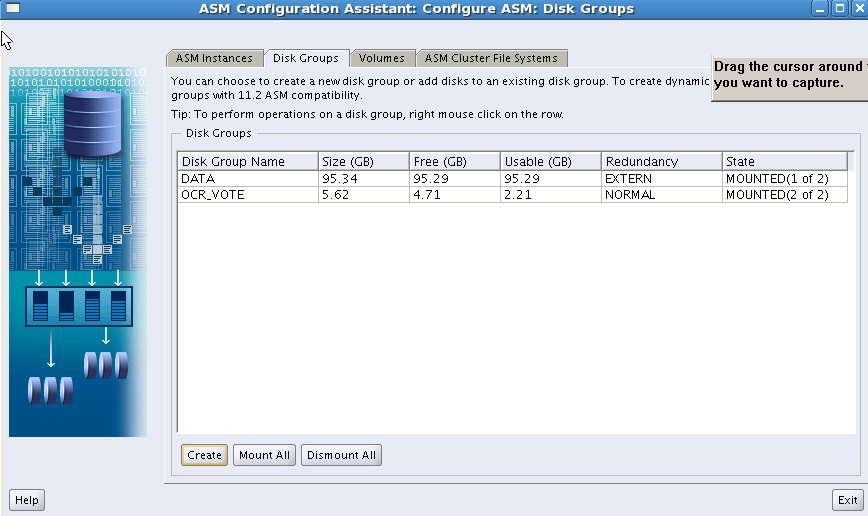
Task: Select the Disk Groups tab
Action: coord(306,58)
